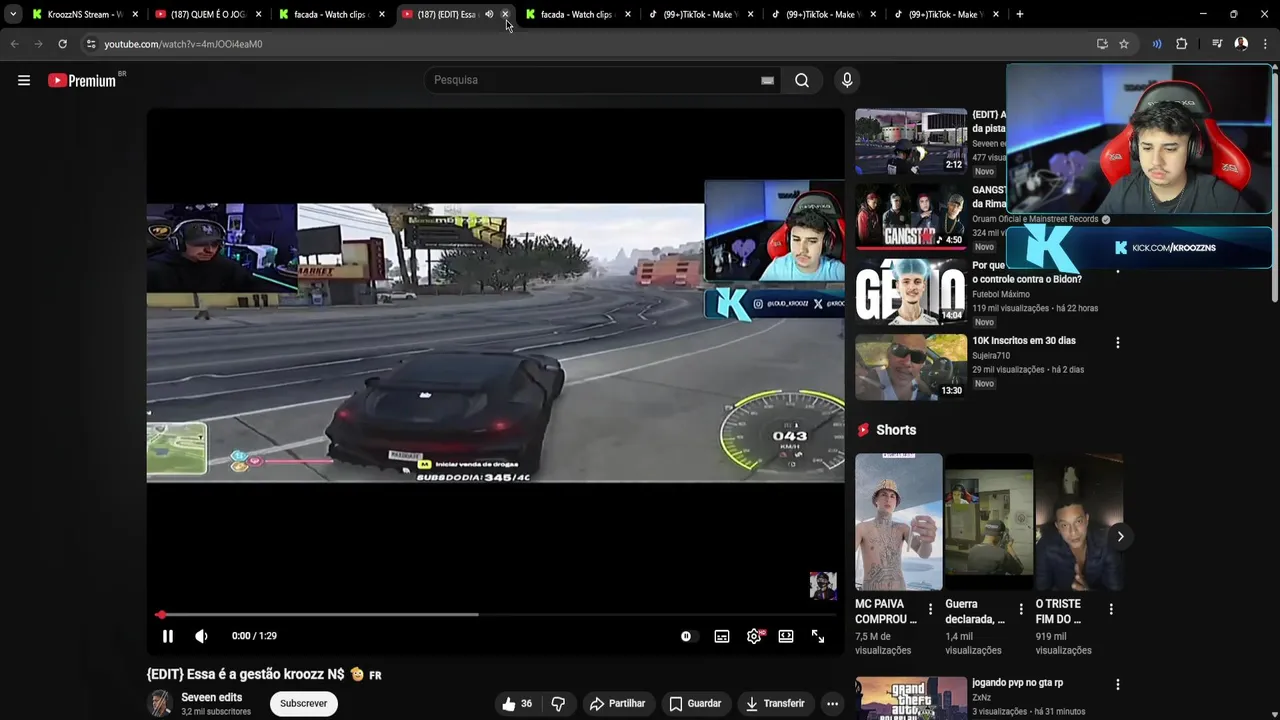1280x720 pixels.
Task: Reload the page
Action: (62, 44)
